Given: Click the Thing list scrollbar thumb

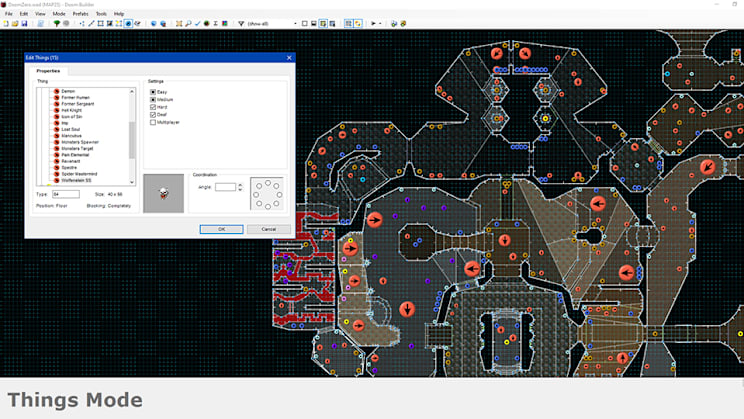Looking at the screenshot, I should coord(132,140).
